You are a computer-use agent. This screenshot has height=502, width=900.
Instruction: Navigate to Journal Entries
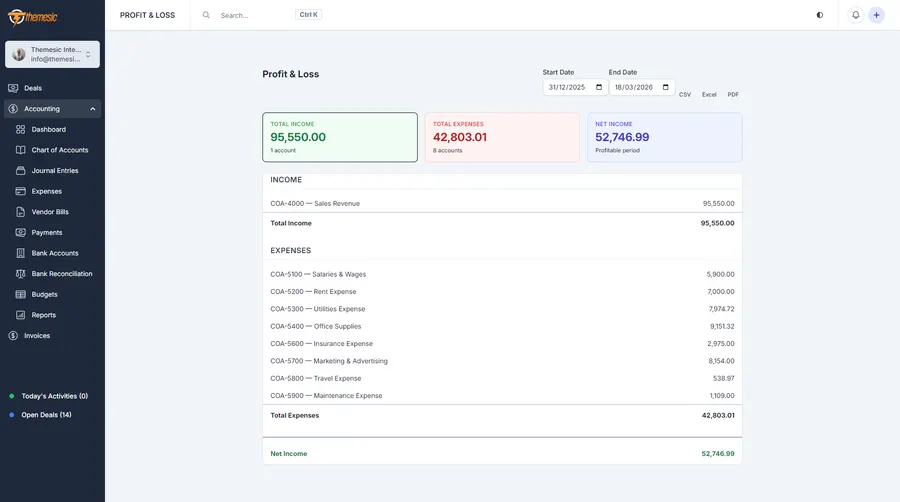pyautogui.click(x=55, y=171)
